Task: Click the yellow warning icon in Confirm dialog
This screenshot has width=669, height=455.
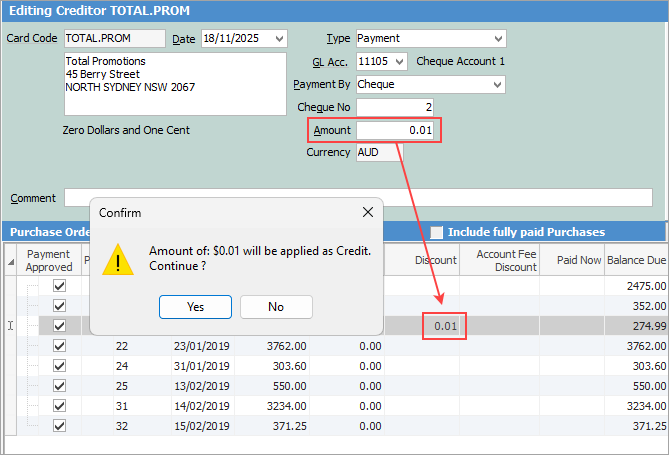Action: (118, 259)
